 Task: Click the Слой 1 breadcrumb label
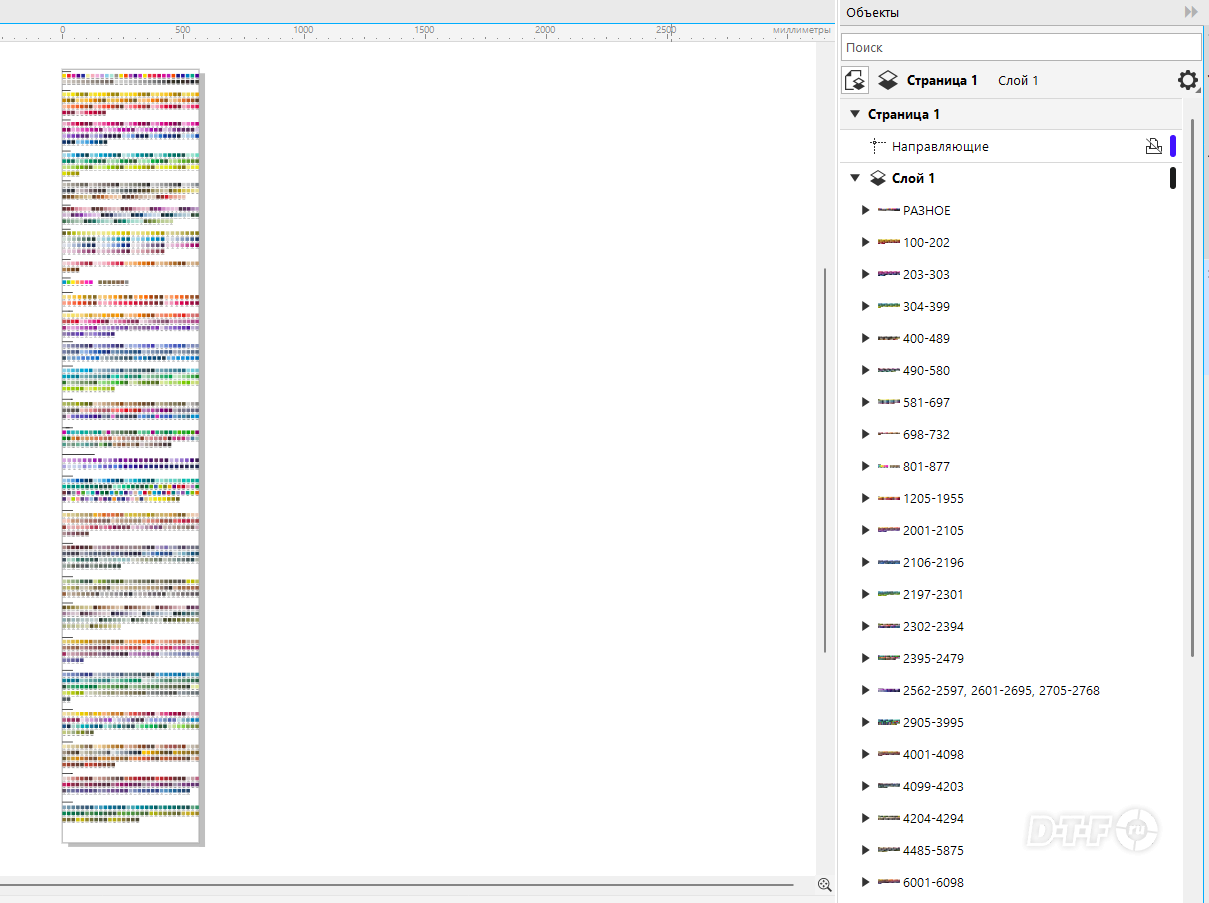pyautogui.click(x=1018, y=81)
